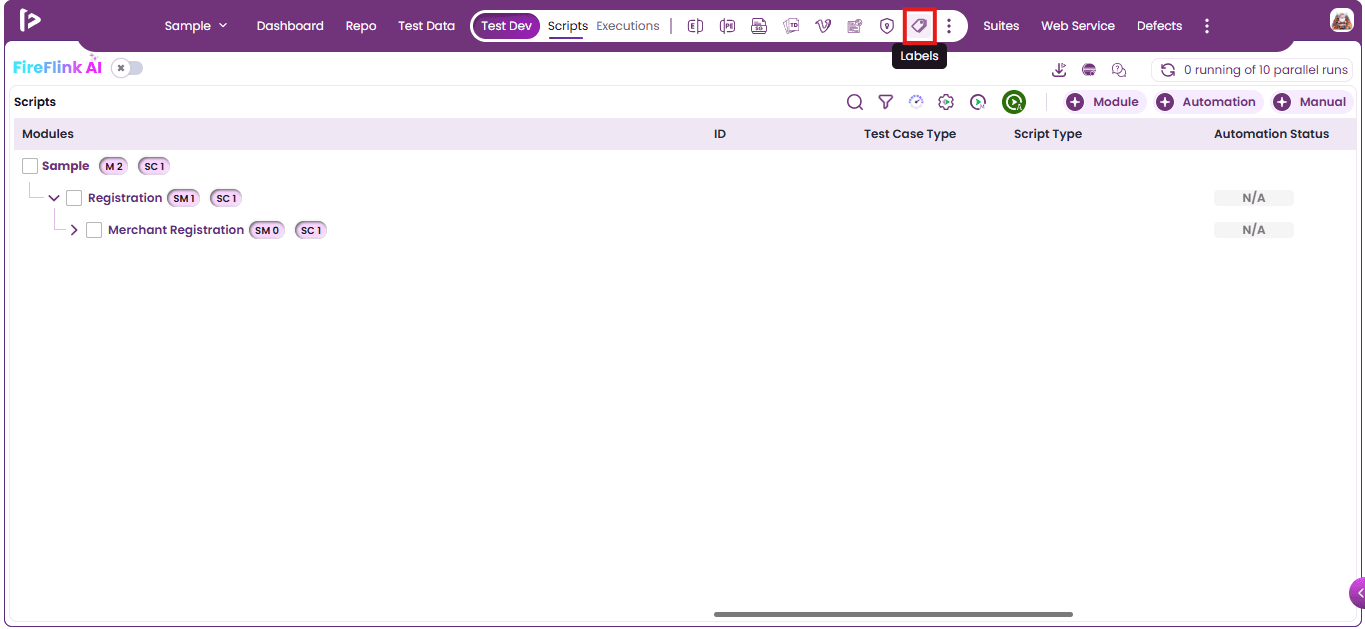Click the green automation run icon
The image size is (1365, 629).
(1014, 102)
